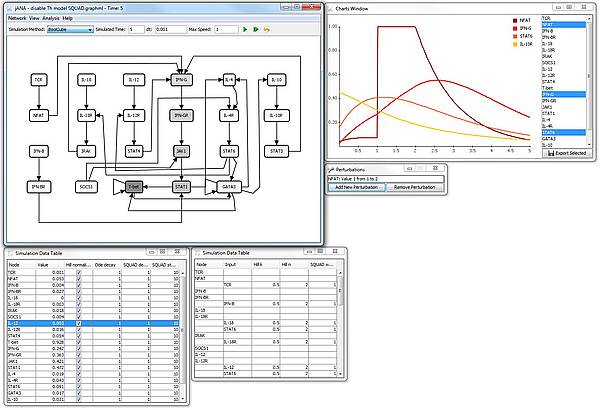
Task: Open the Simulation Method dropdown
Action: pos(70,30)
